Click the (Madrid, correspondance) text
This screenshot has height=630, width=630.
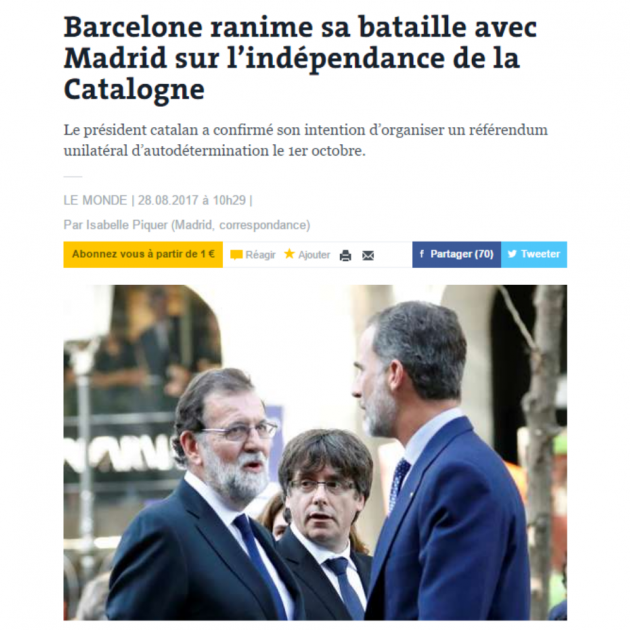pyautogui.click(x=241, y=225)
